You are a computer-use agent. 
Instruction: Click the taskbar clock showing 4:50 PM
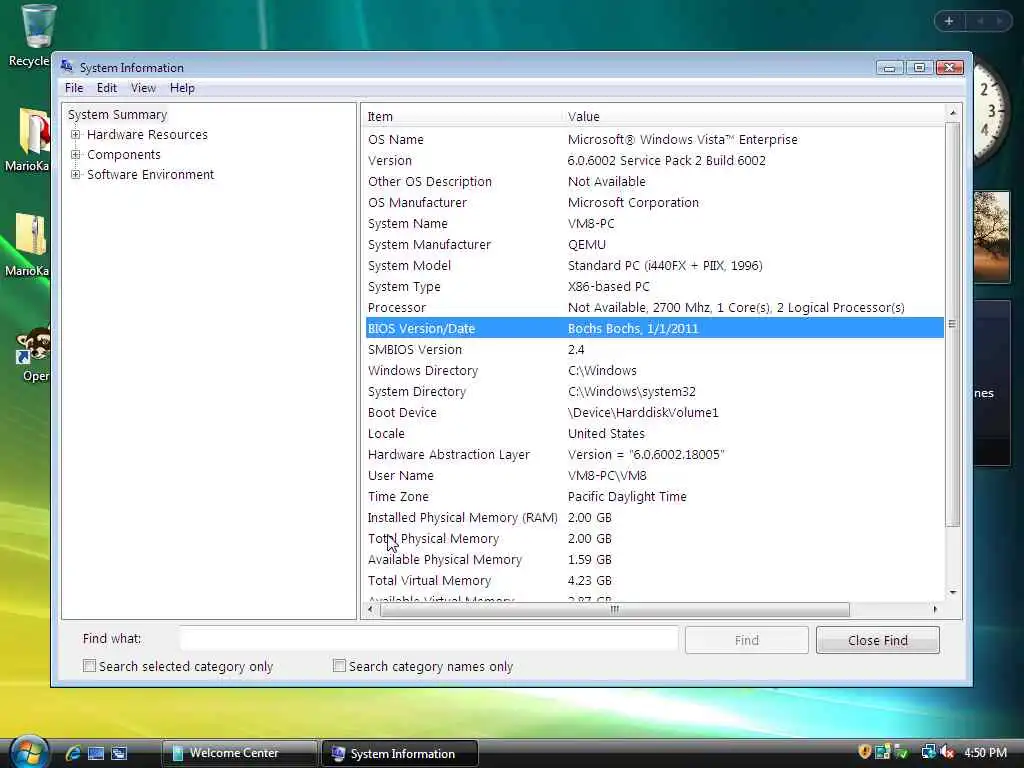tap(985, 752)
